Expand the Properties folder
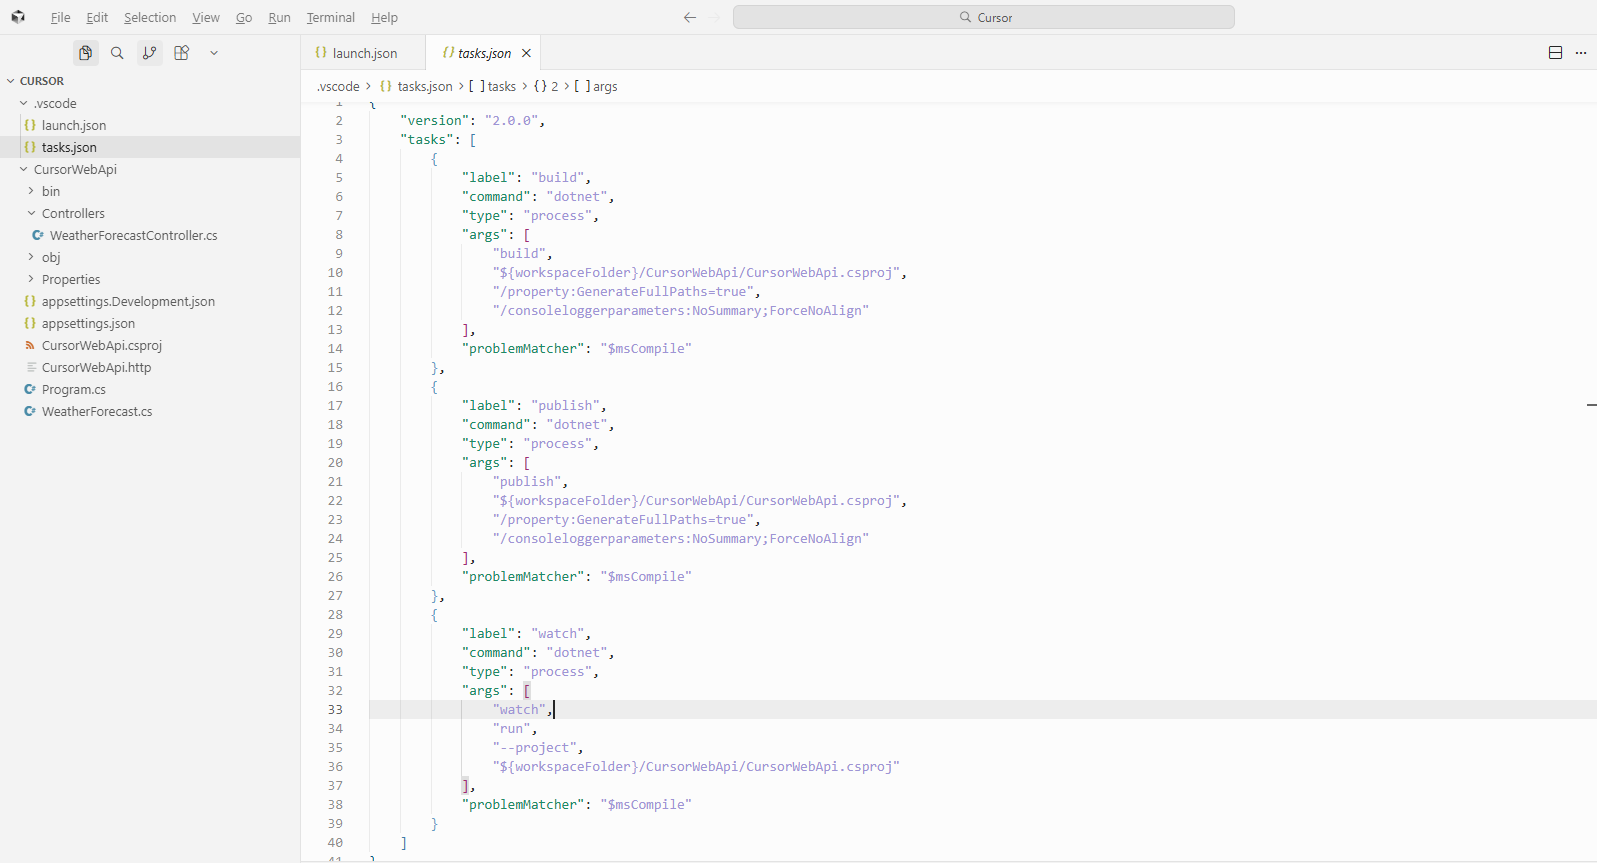This screenshot has height=863, width=1597. pyautogui.click(x=150, y=279)
